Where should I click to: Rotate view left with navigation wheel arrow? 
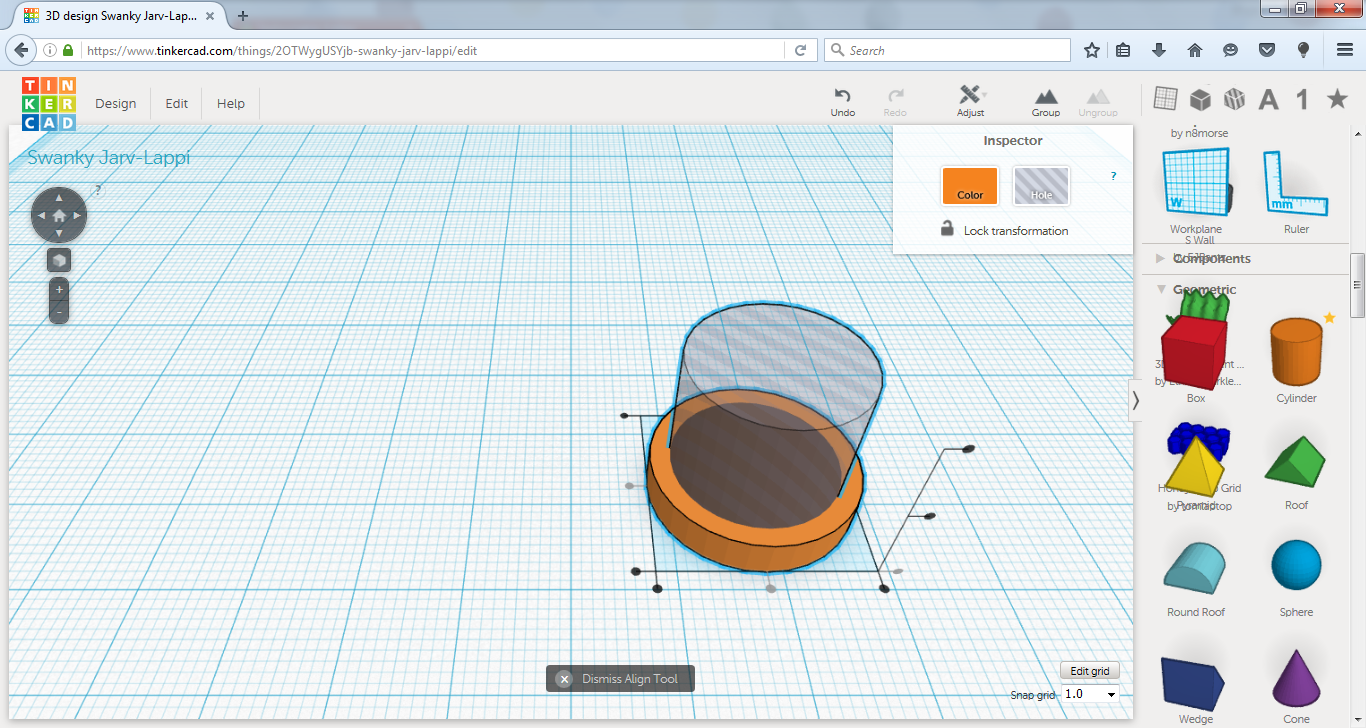coord(40,215)
